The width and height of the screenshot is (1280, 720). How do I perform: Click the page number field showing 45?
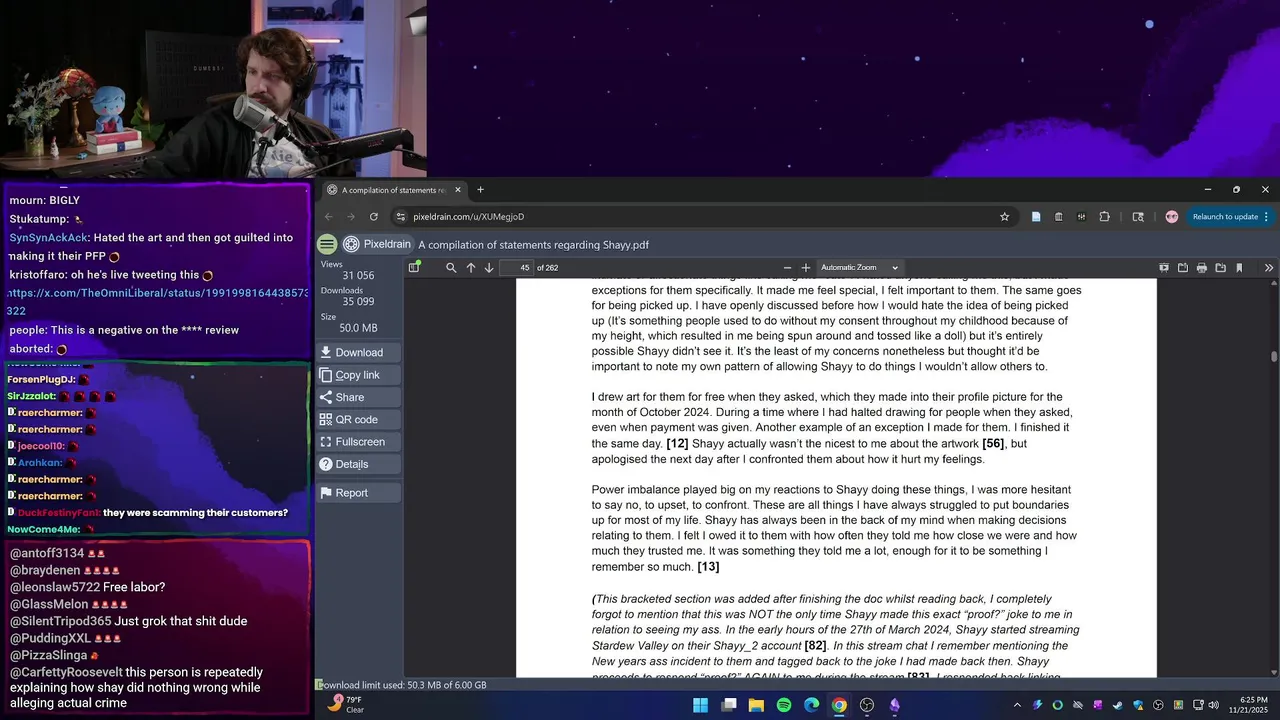tap(516, 267)
